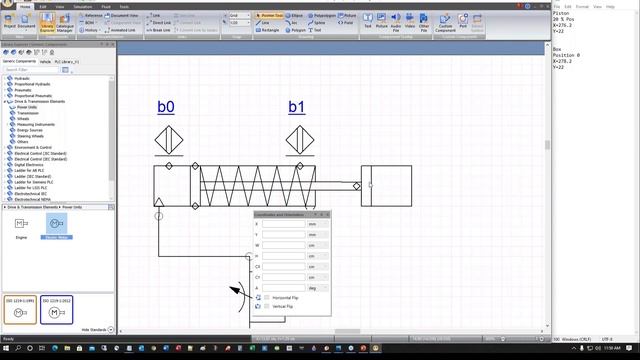Toggle the Library Explorer ribbon button

click(47, 22)
